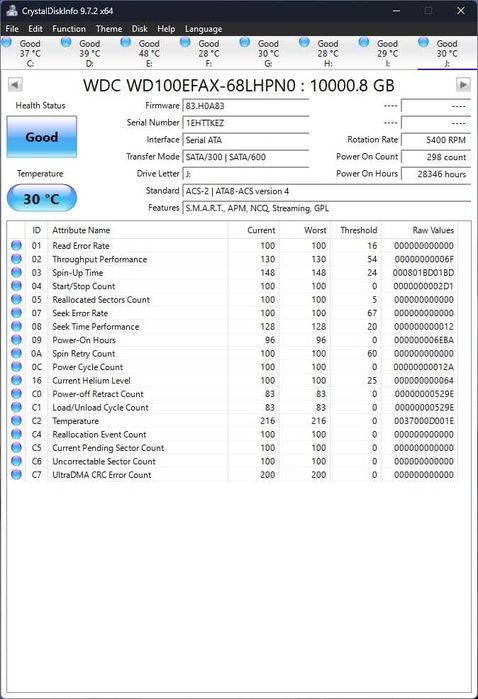
Task: Click status orb for Current Pending Sector Count
Action: pos(16,447)
